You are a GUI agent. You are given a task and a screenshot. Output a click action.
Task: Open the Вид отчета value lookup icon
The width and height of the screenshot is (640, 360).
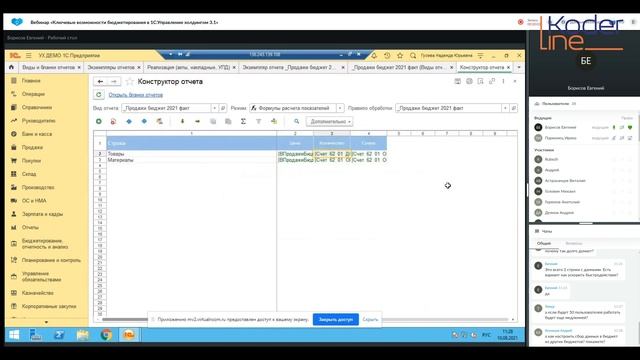tap(223, 108)
